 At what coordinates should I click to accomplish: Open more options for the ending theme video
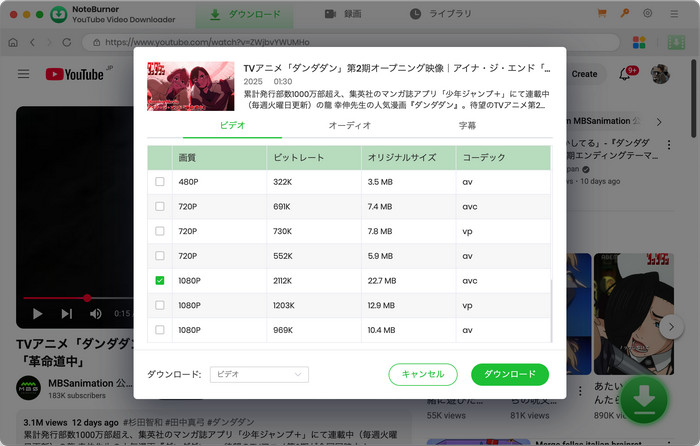click(x=668, y=145)
